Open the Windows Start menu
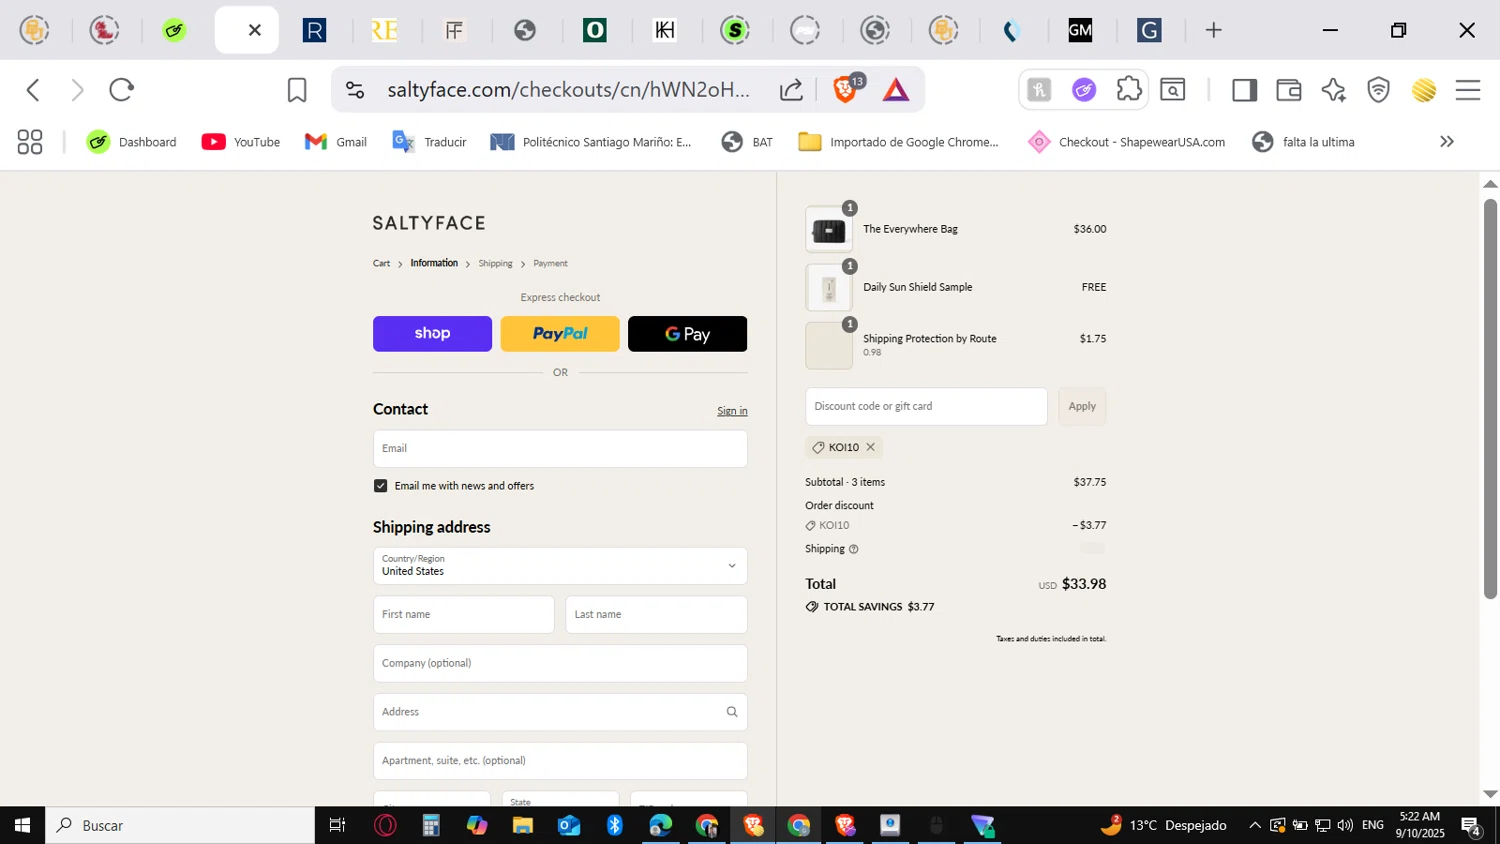 click(x=22, y=826)
